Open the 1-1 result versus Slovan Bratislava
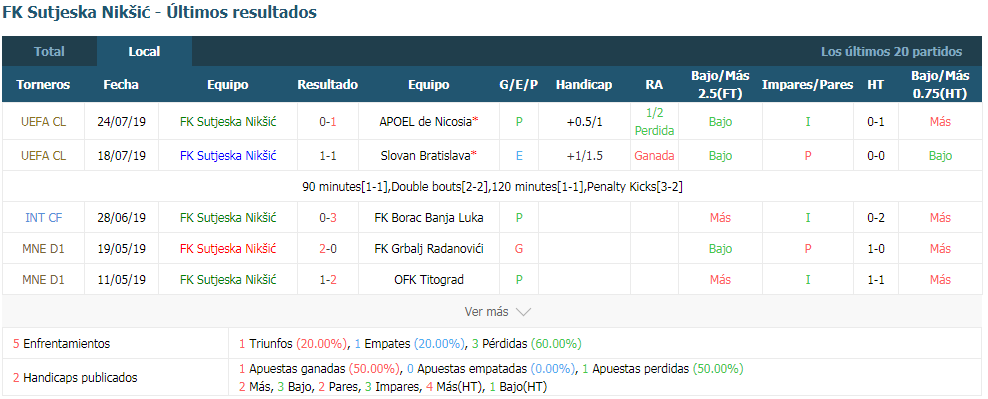Image resolution: width=988 pixels, height=399 pixels. click(x=328, y=156)
